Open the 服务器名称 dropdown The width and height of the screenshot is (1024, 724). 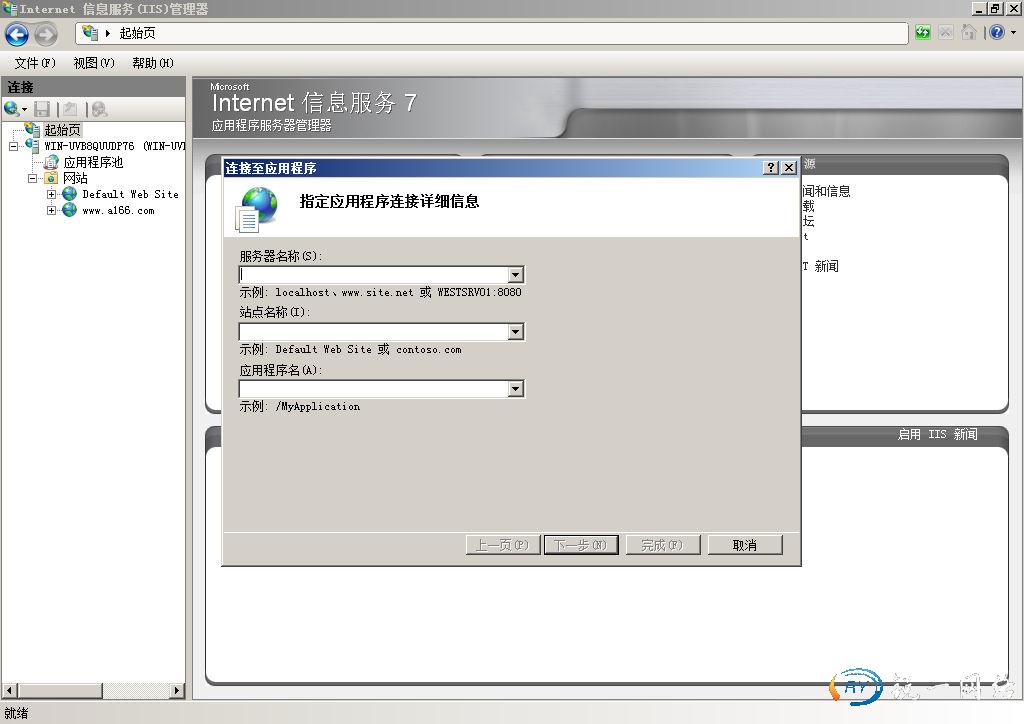[514, 274]
